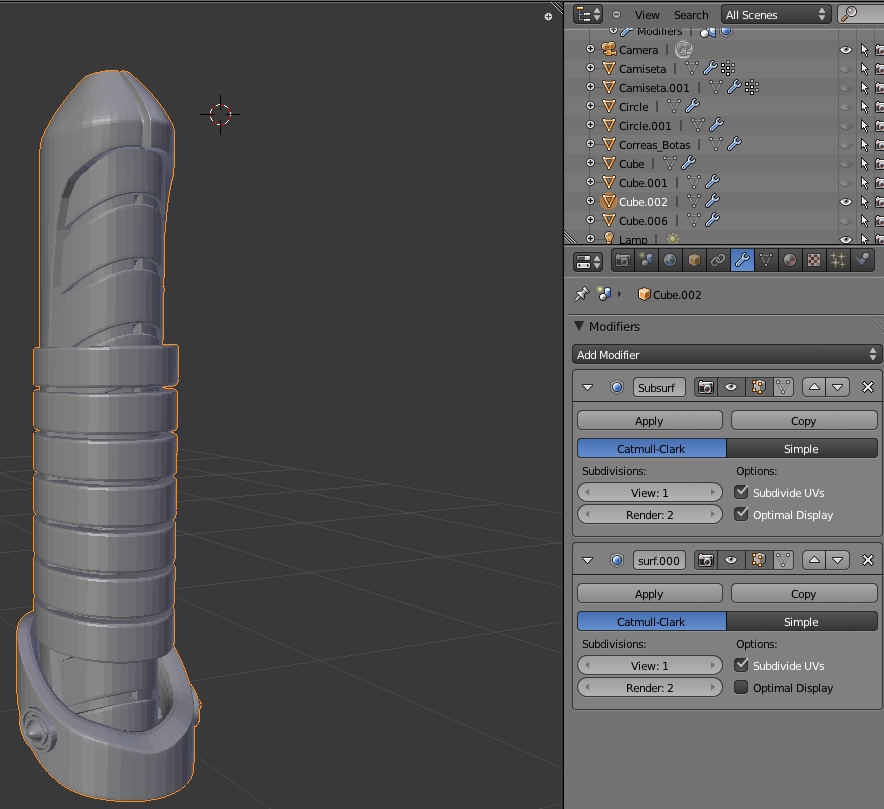This screenshot has height=809, width=884.
Task: Select Simple type for surf.000 modifier
Action: (x=802, y=622)
